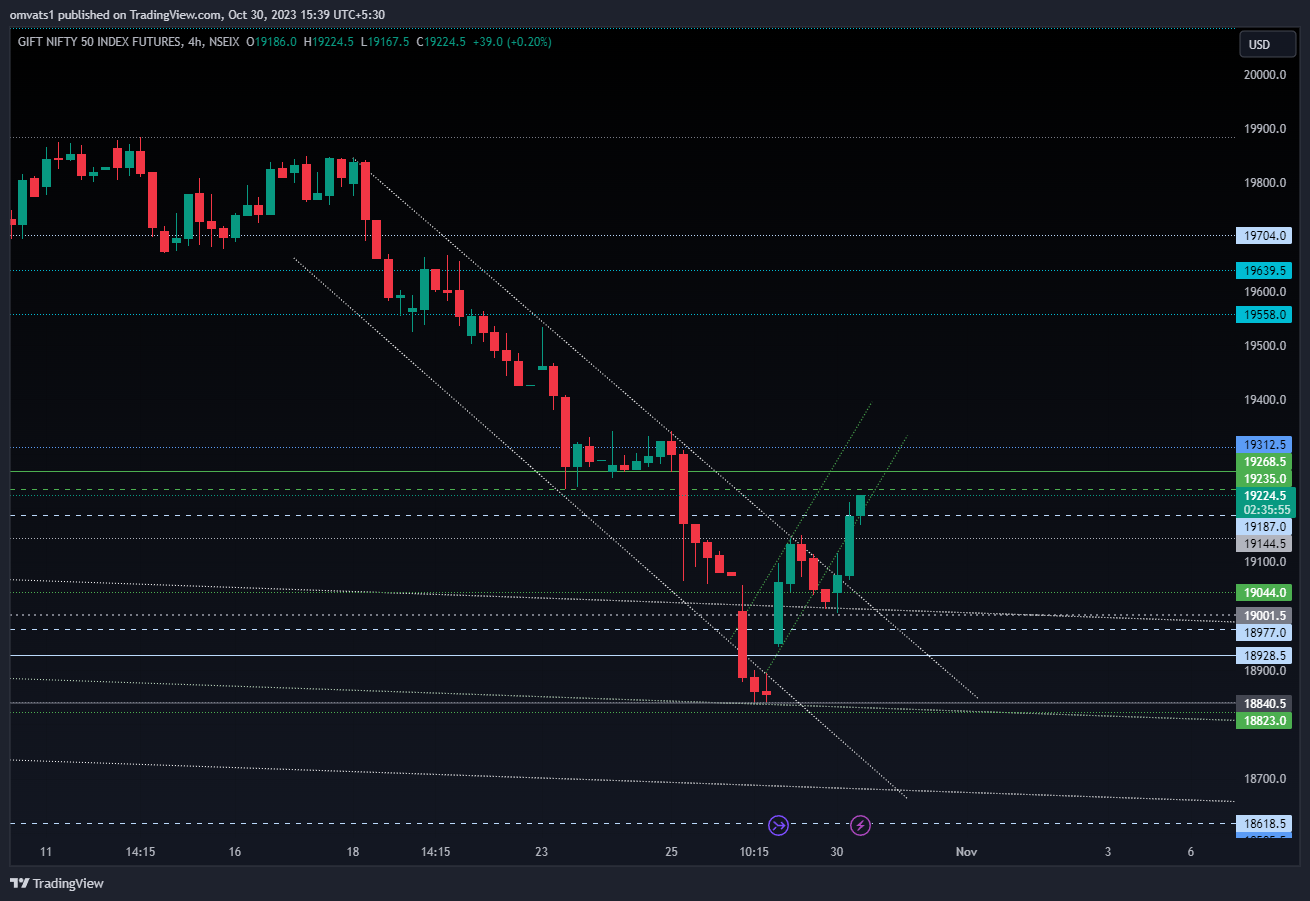The width and height of the screenshot is (1310, 901).
Task: Click the low value L19167.5
Action: pos(385,42)
